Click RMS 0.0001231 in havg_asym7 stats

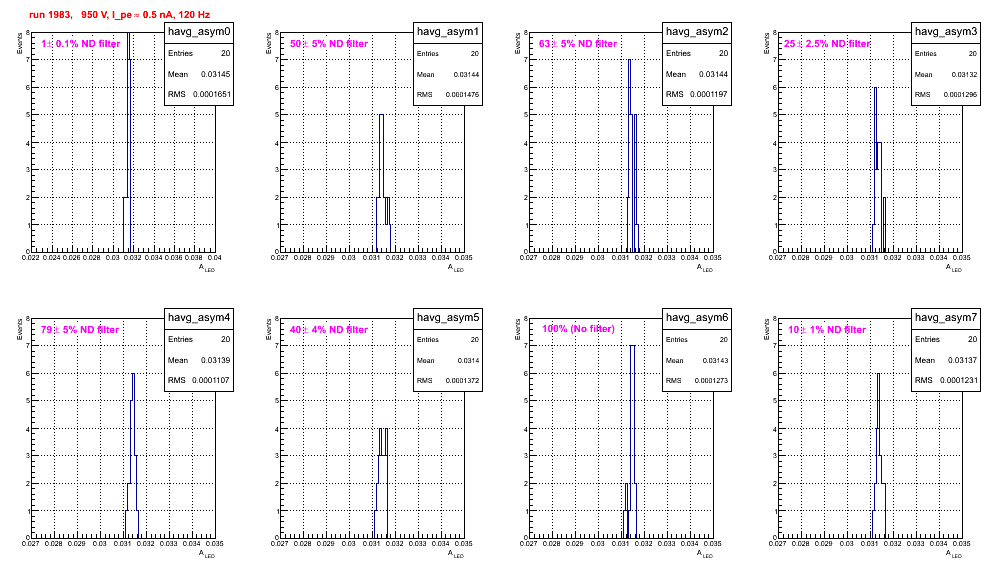(x=946, y=380)
